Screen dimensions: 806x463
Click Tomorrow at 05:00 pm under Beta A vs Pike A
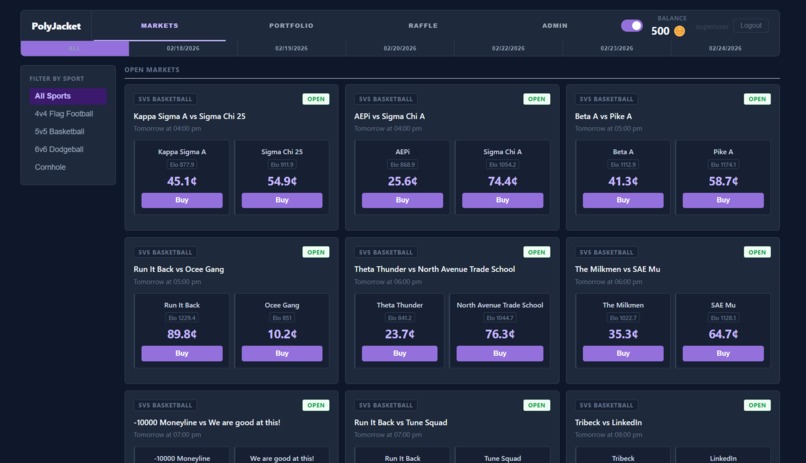pyautogui.click(x=608, y=128)
